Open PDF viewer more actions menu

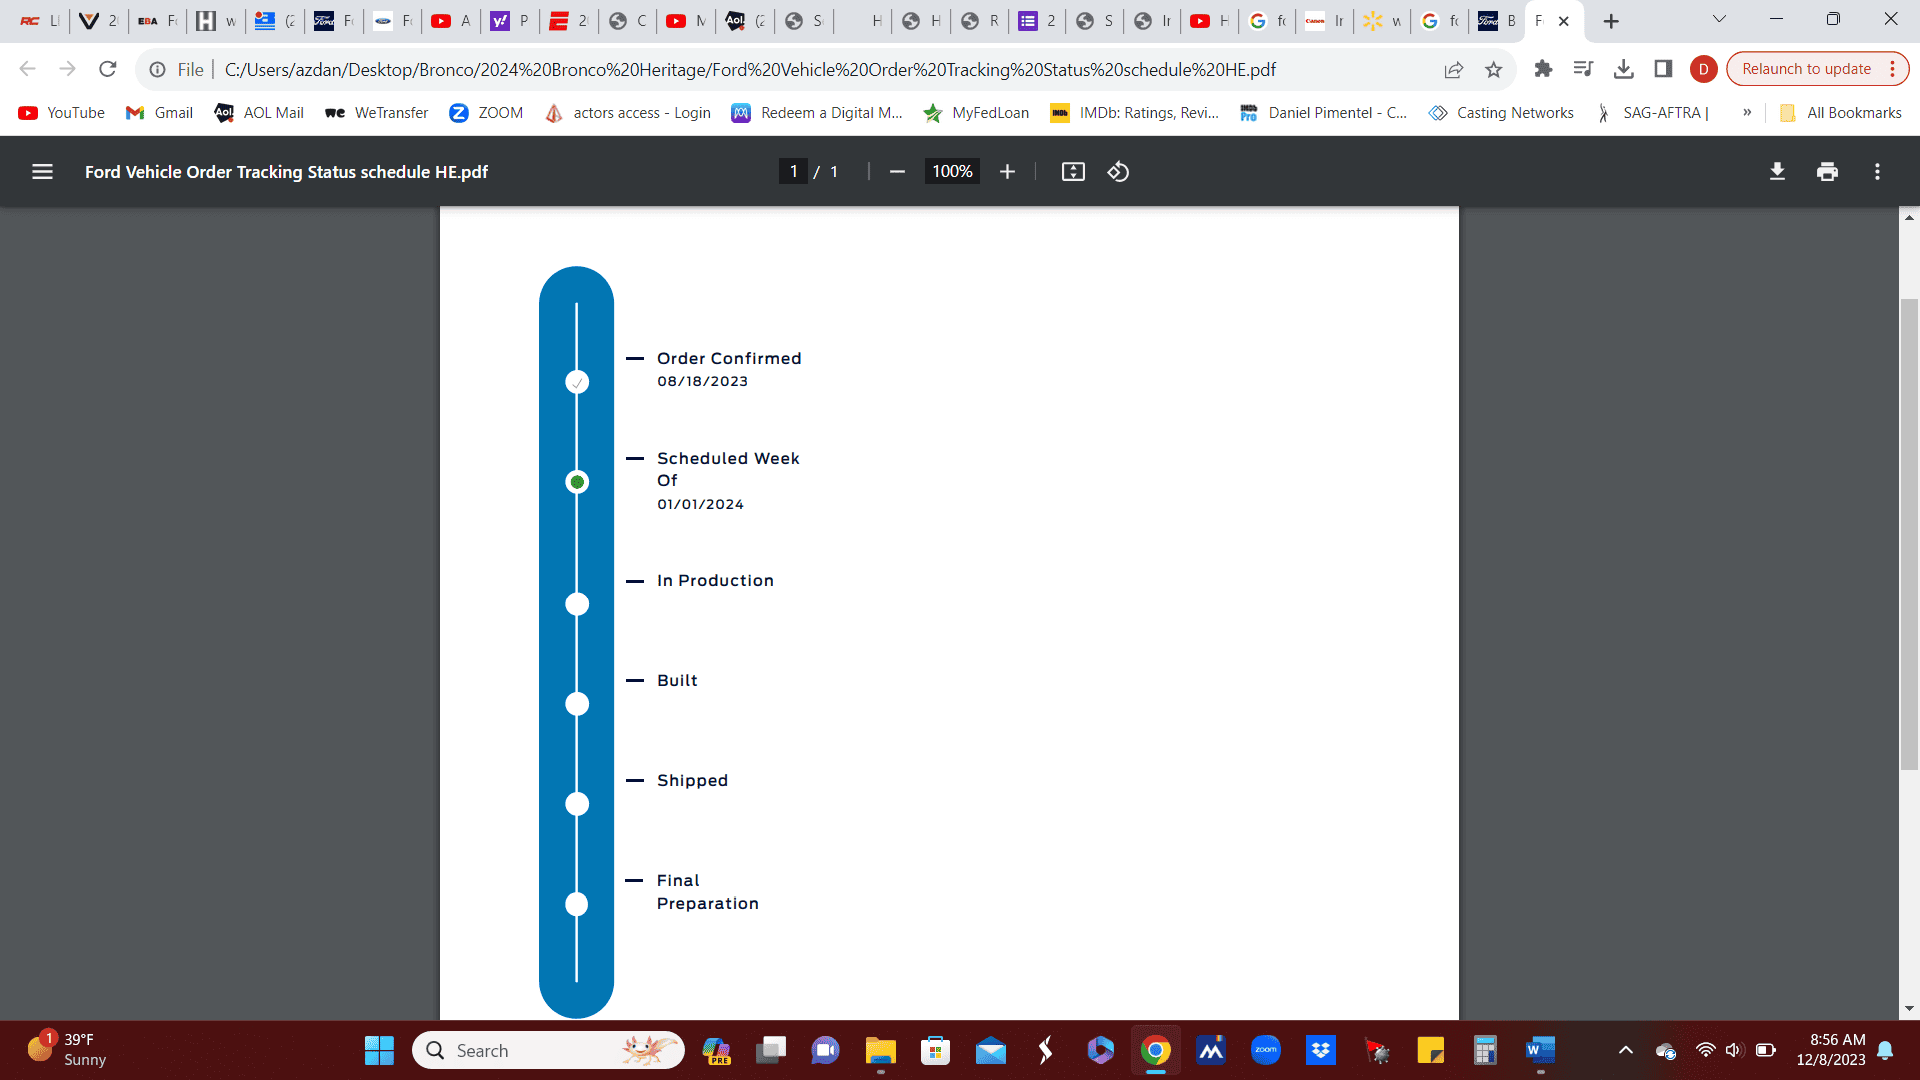(x=1877, y=172)
